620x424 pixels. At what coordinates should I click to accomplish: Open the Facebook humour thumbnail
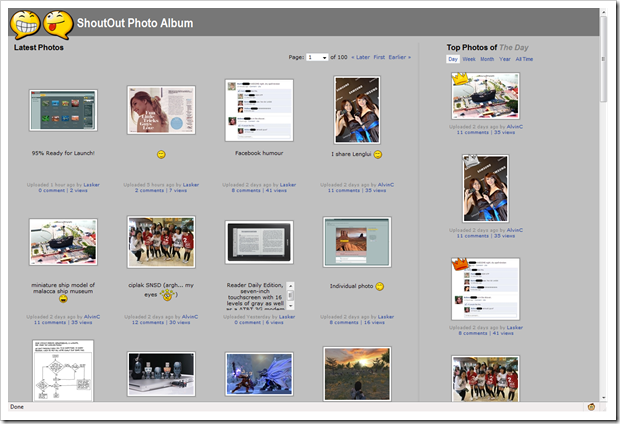(x=259, y=110)
